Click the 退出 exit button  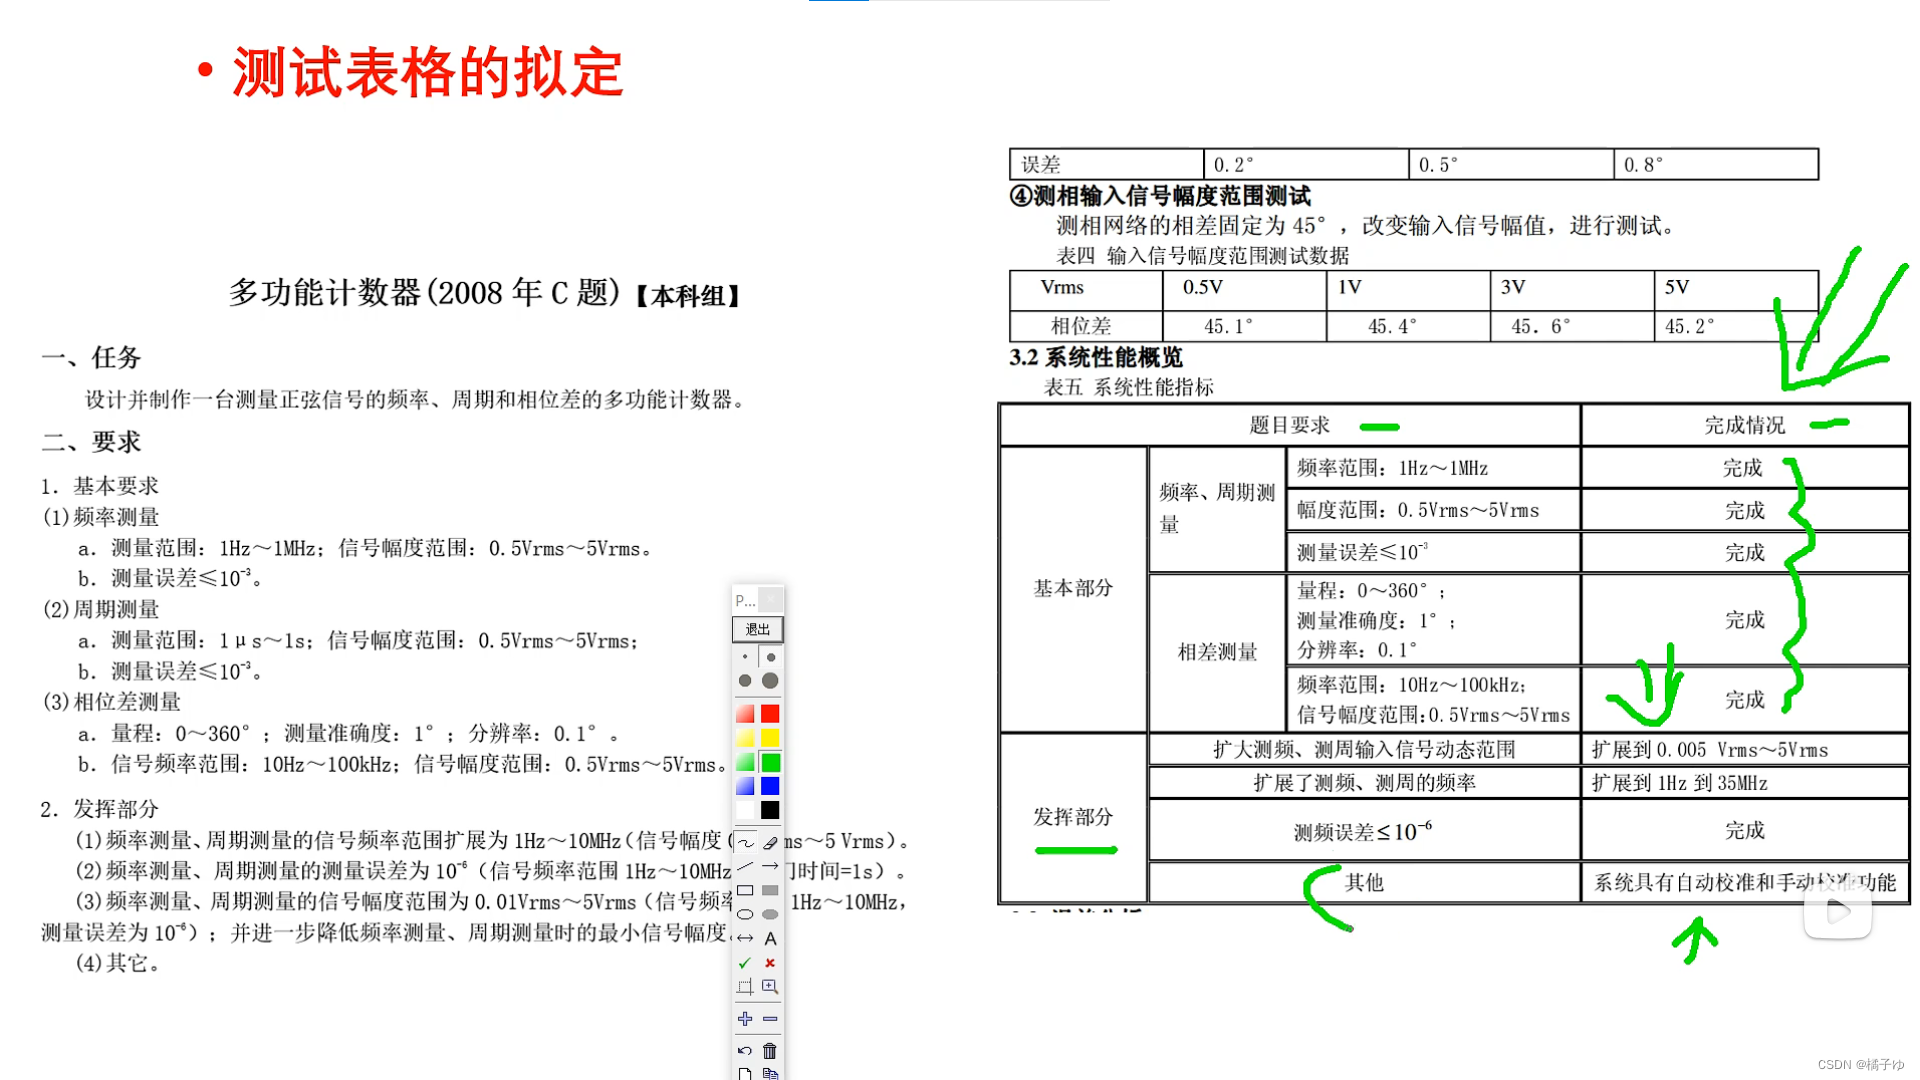click(x=758, y=629)
